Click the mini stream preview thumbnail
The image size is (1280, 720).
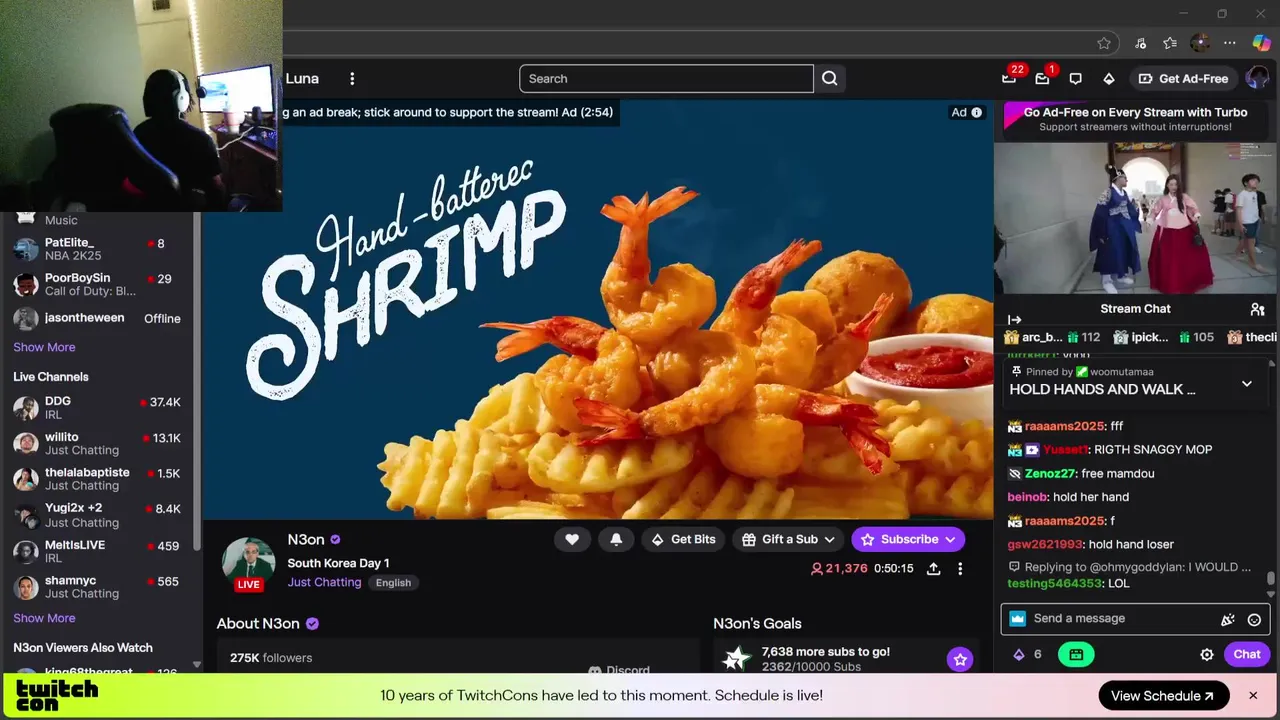(1136, 218)
